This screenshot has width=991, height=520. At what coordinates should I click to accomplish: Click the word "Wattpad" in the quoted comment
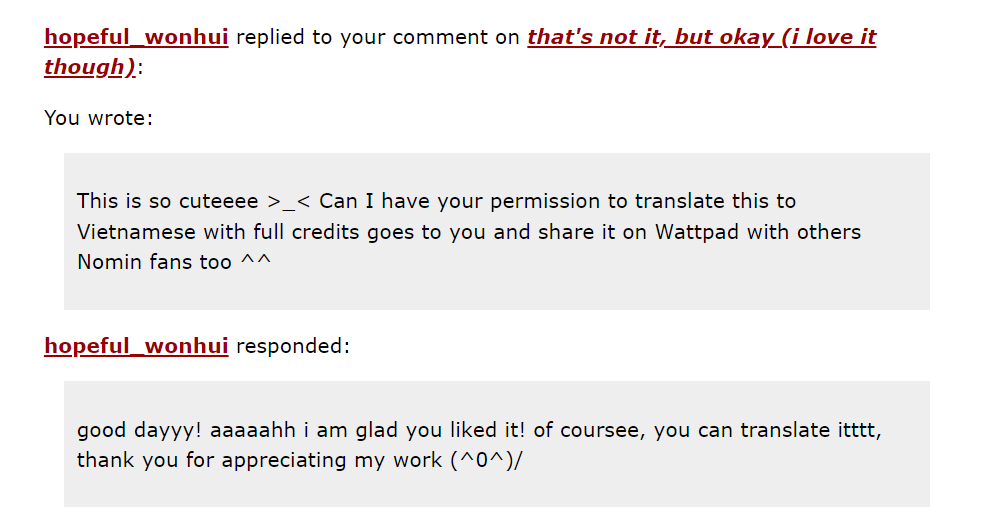[696, 232]
